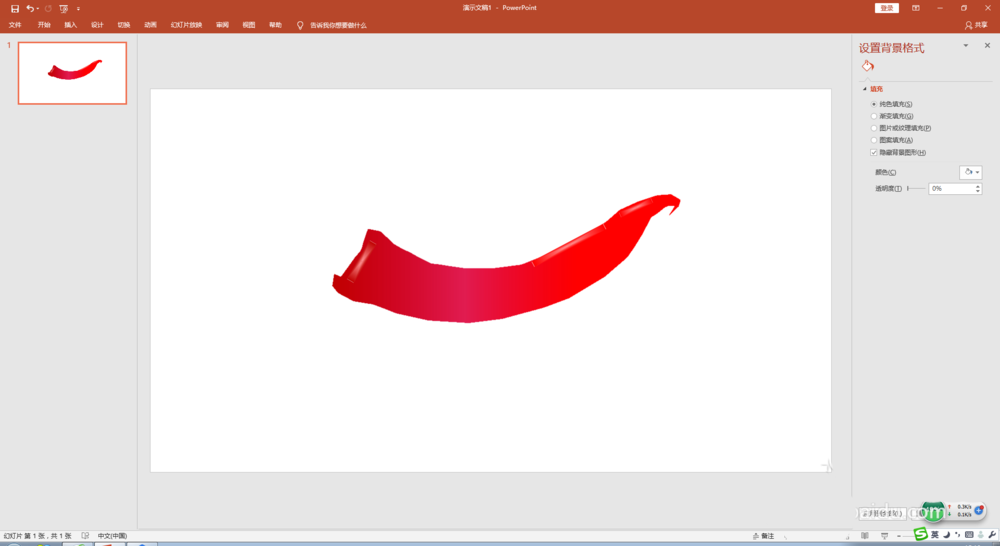1000x546 pixels.
Task: Switch to the 设计 ribbon tab
Action: (97, 25)
